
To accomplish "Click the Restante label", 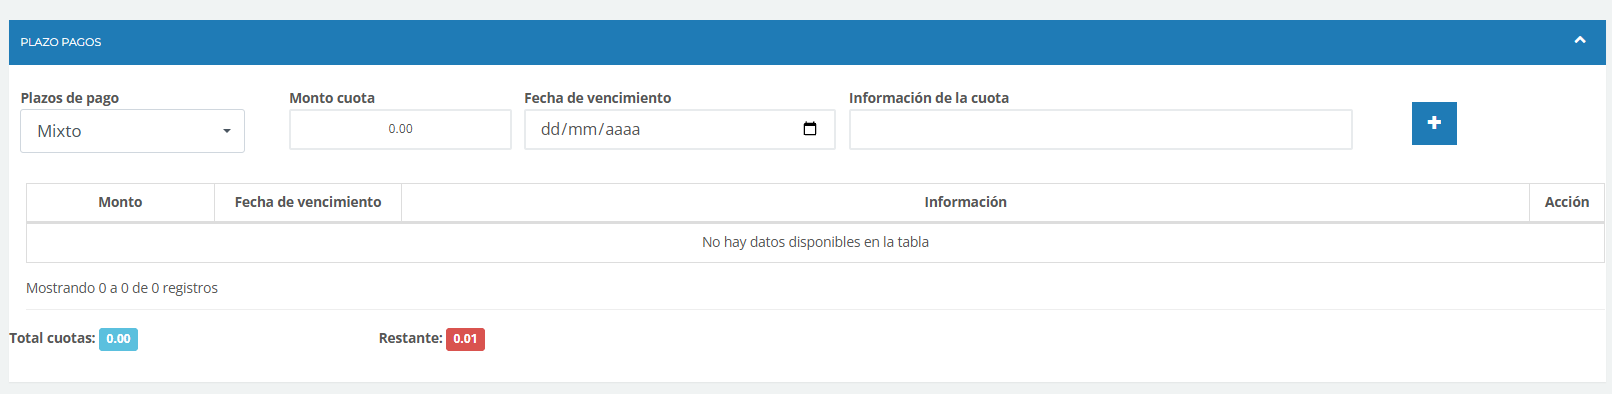I will coord(410,338).
